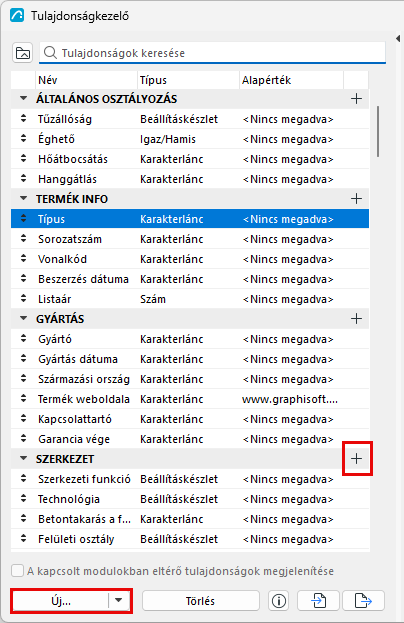Click the import properties icon

(x=318, y=601)
